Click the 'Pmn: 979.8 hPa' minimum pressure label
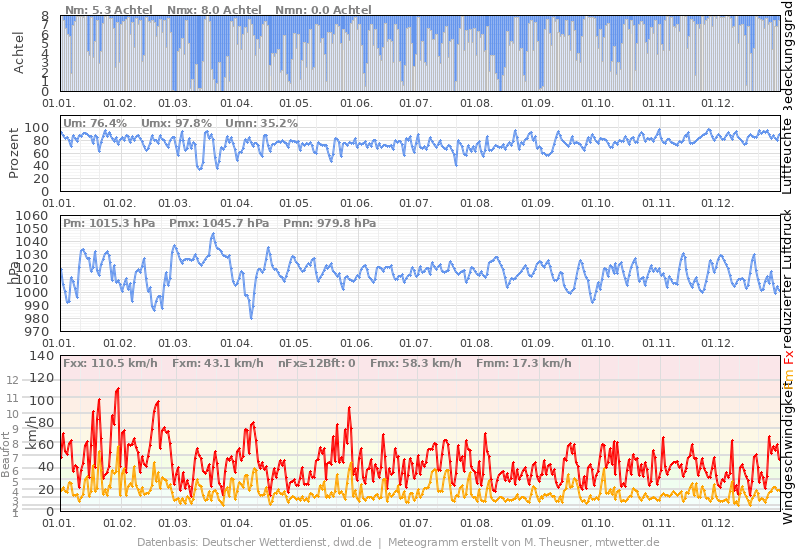This screenshot has width=800, height=550. tap(330, 223)
